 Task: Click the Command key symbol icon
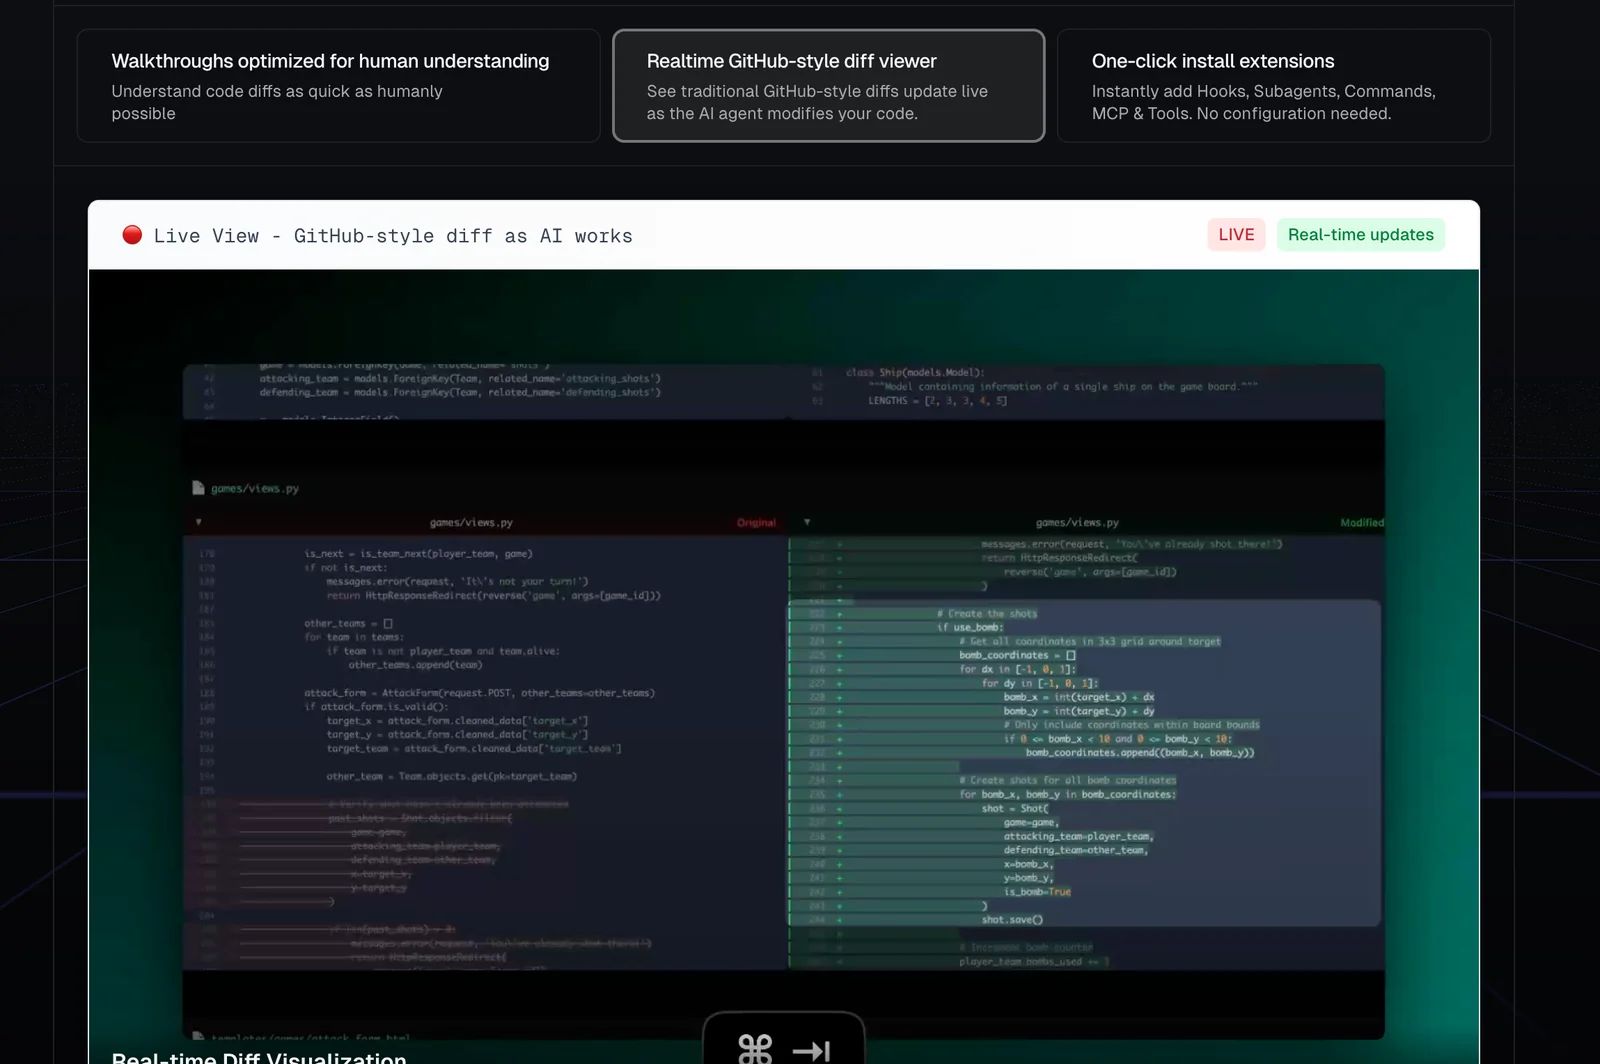[x=755, y=1049]
